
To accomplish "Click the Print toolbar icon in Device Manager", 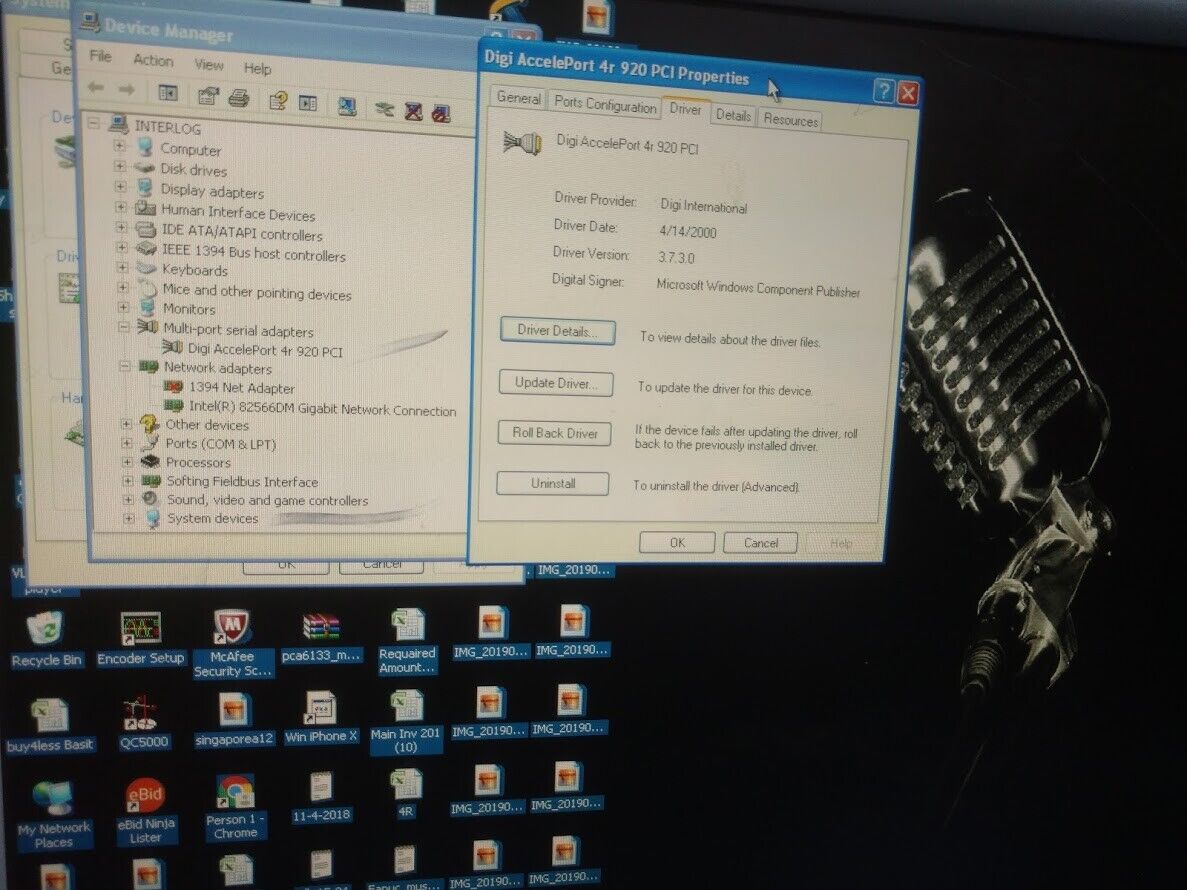I will pos(239,97).
